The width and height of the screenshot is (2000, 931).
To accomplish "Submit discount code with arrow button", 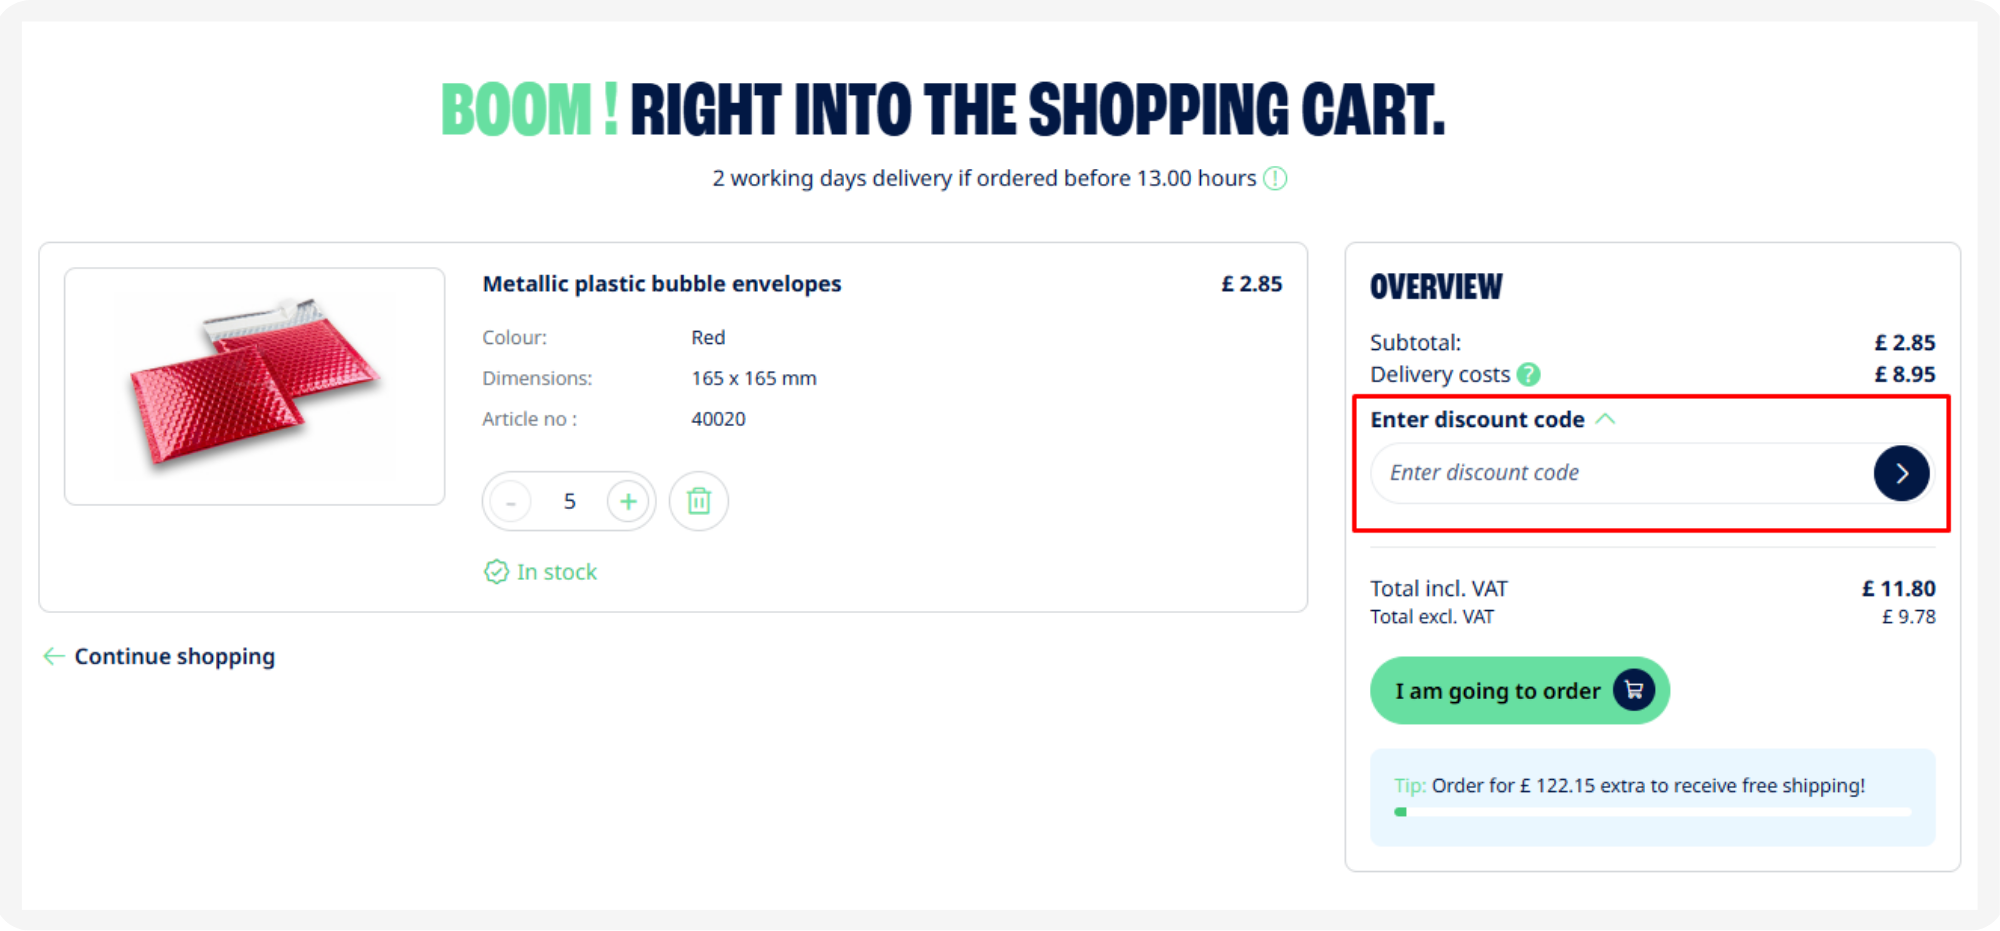I will point(1901,473).
